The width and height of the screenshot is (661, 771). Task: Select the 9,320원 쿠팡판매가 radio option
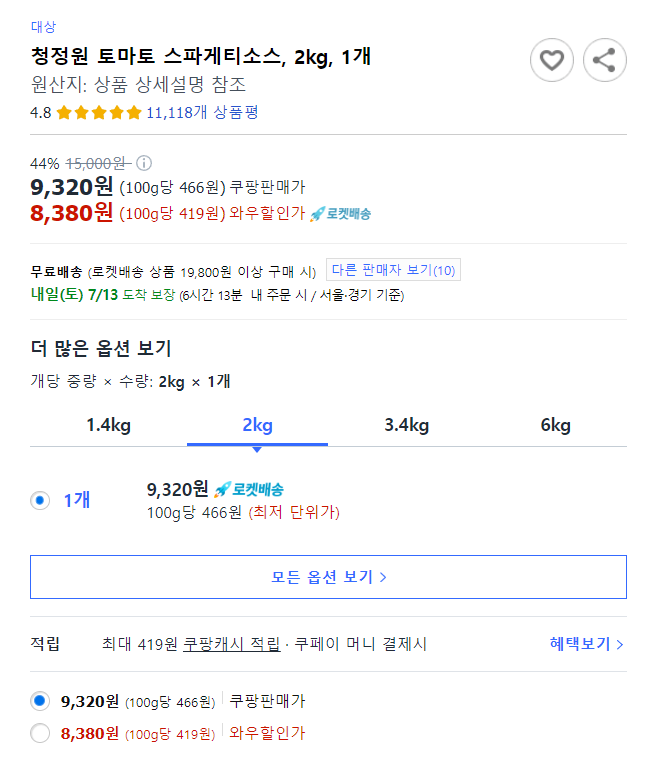(x=40, y=701)
